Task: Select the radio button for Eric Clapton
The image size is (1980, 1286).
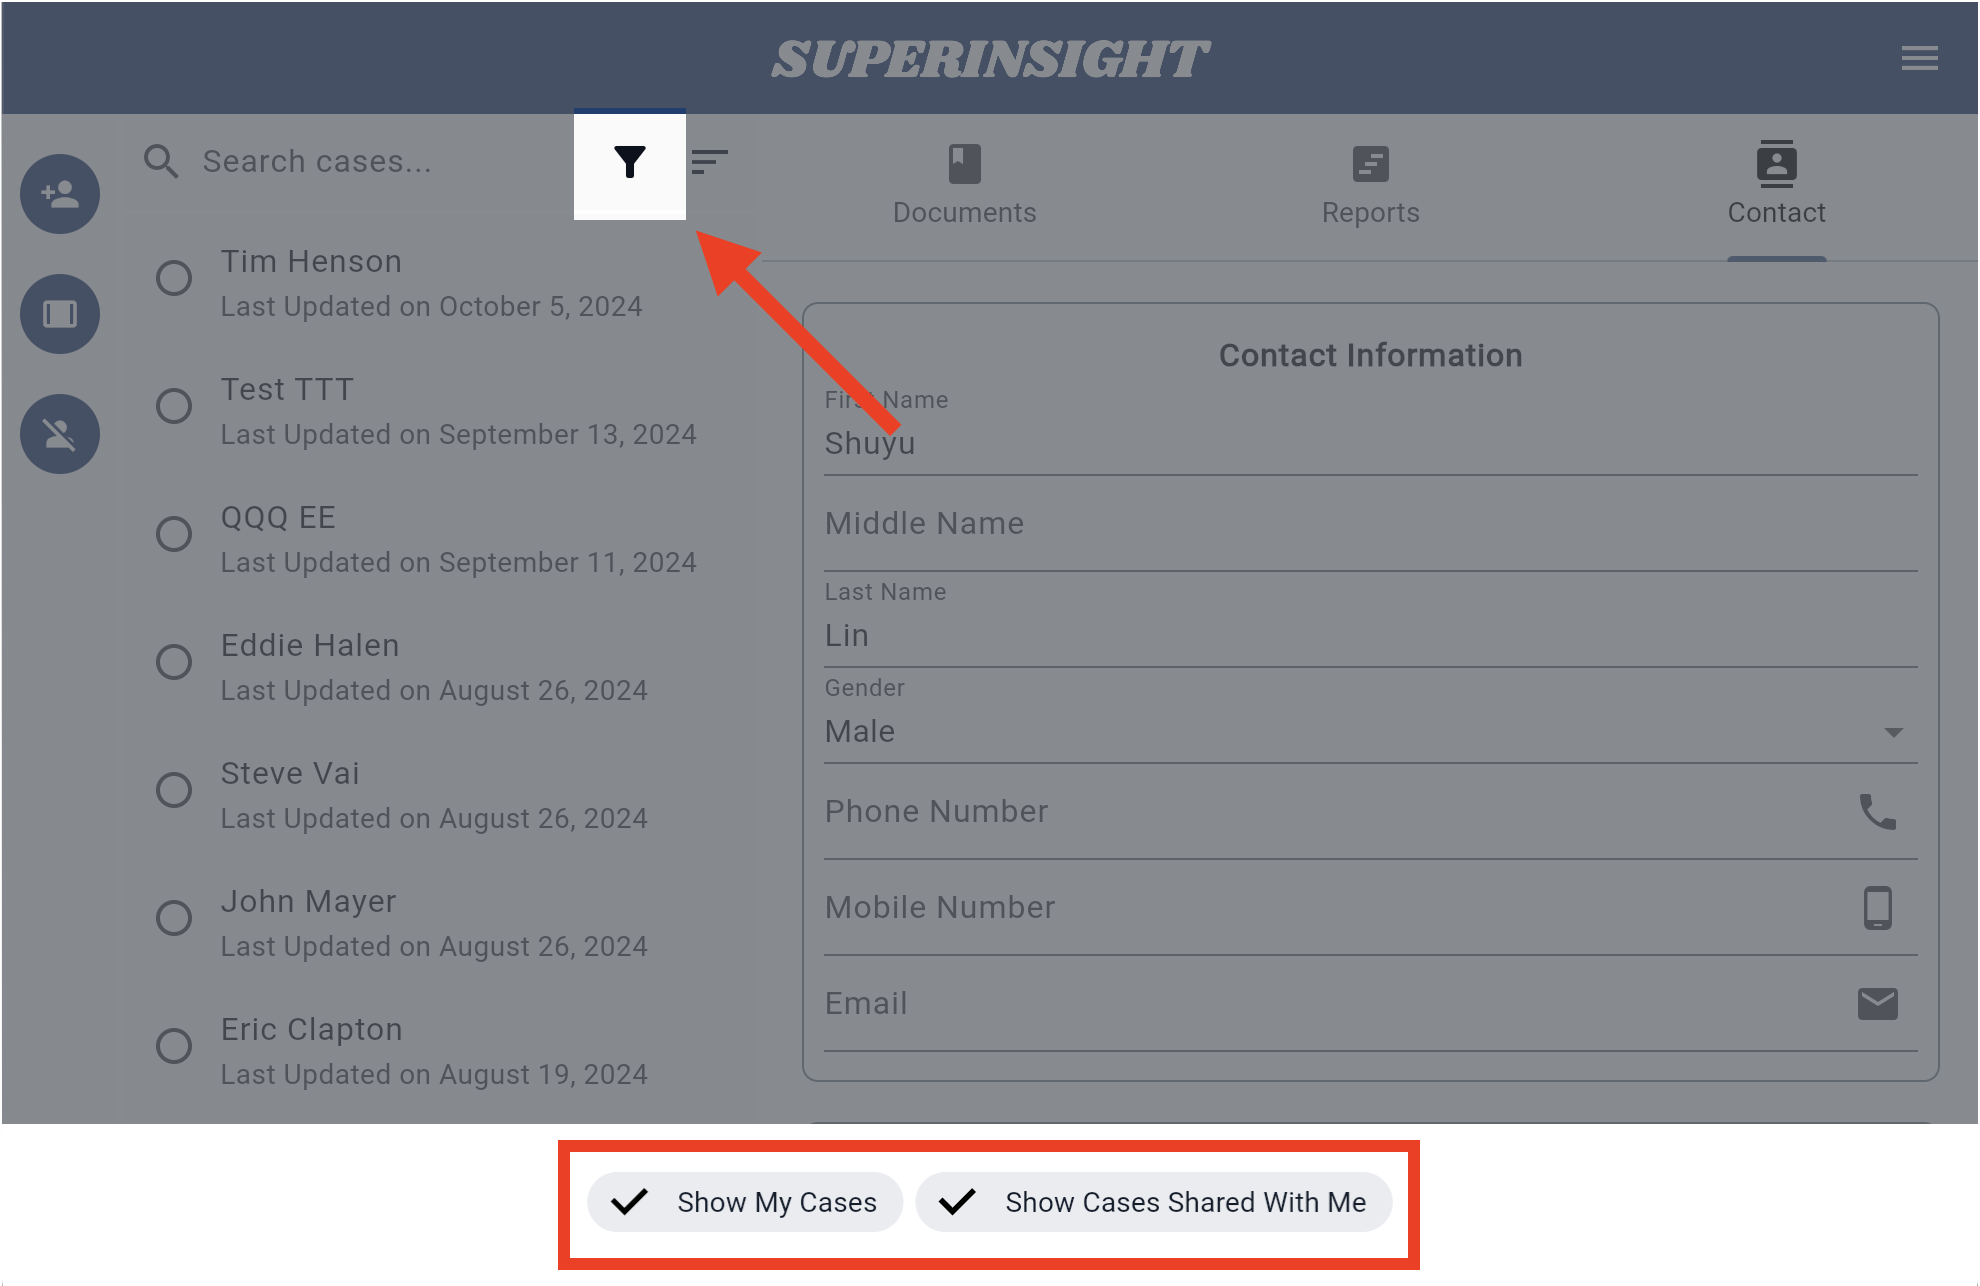Action: [173, 1046]
